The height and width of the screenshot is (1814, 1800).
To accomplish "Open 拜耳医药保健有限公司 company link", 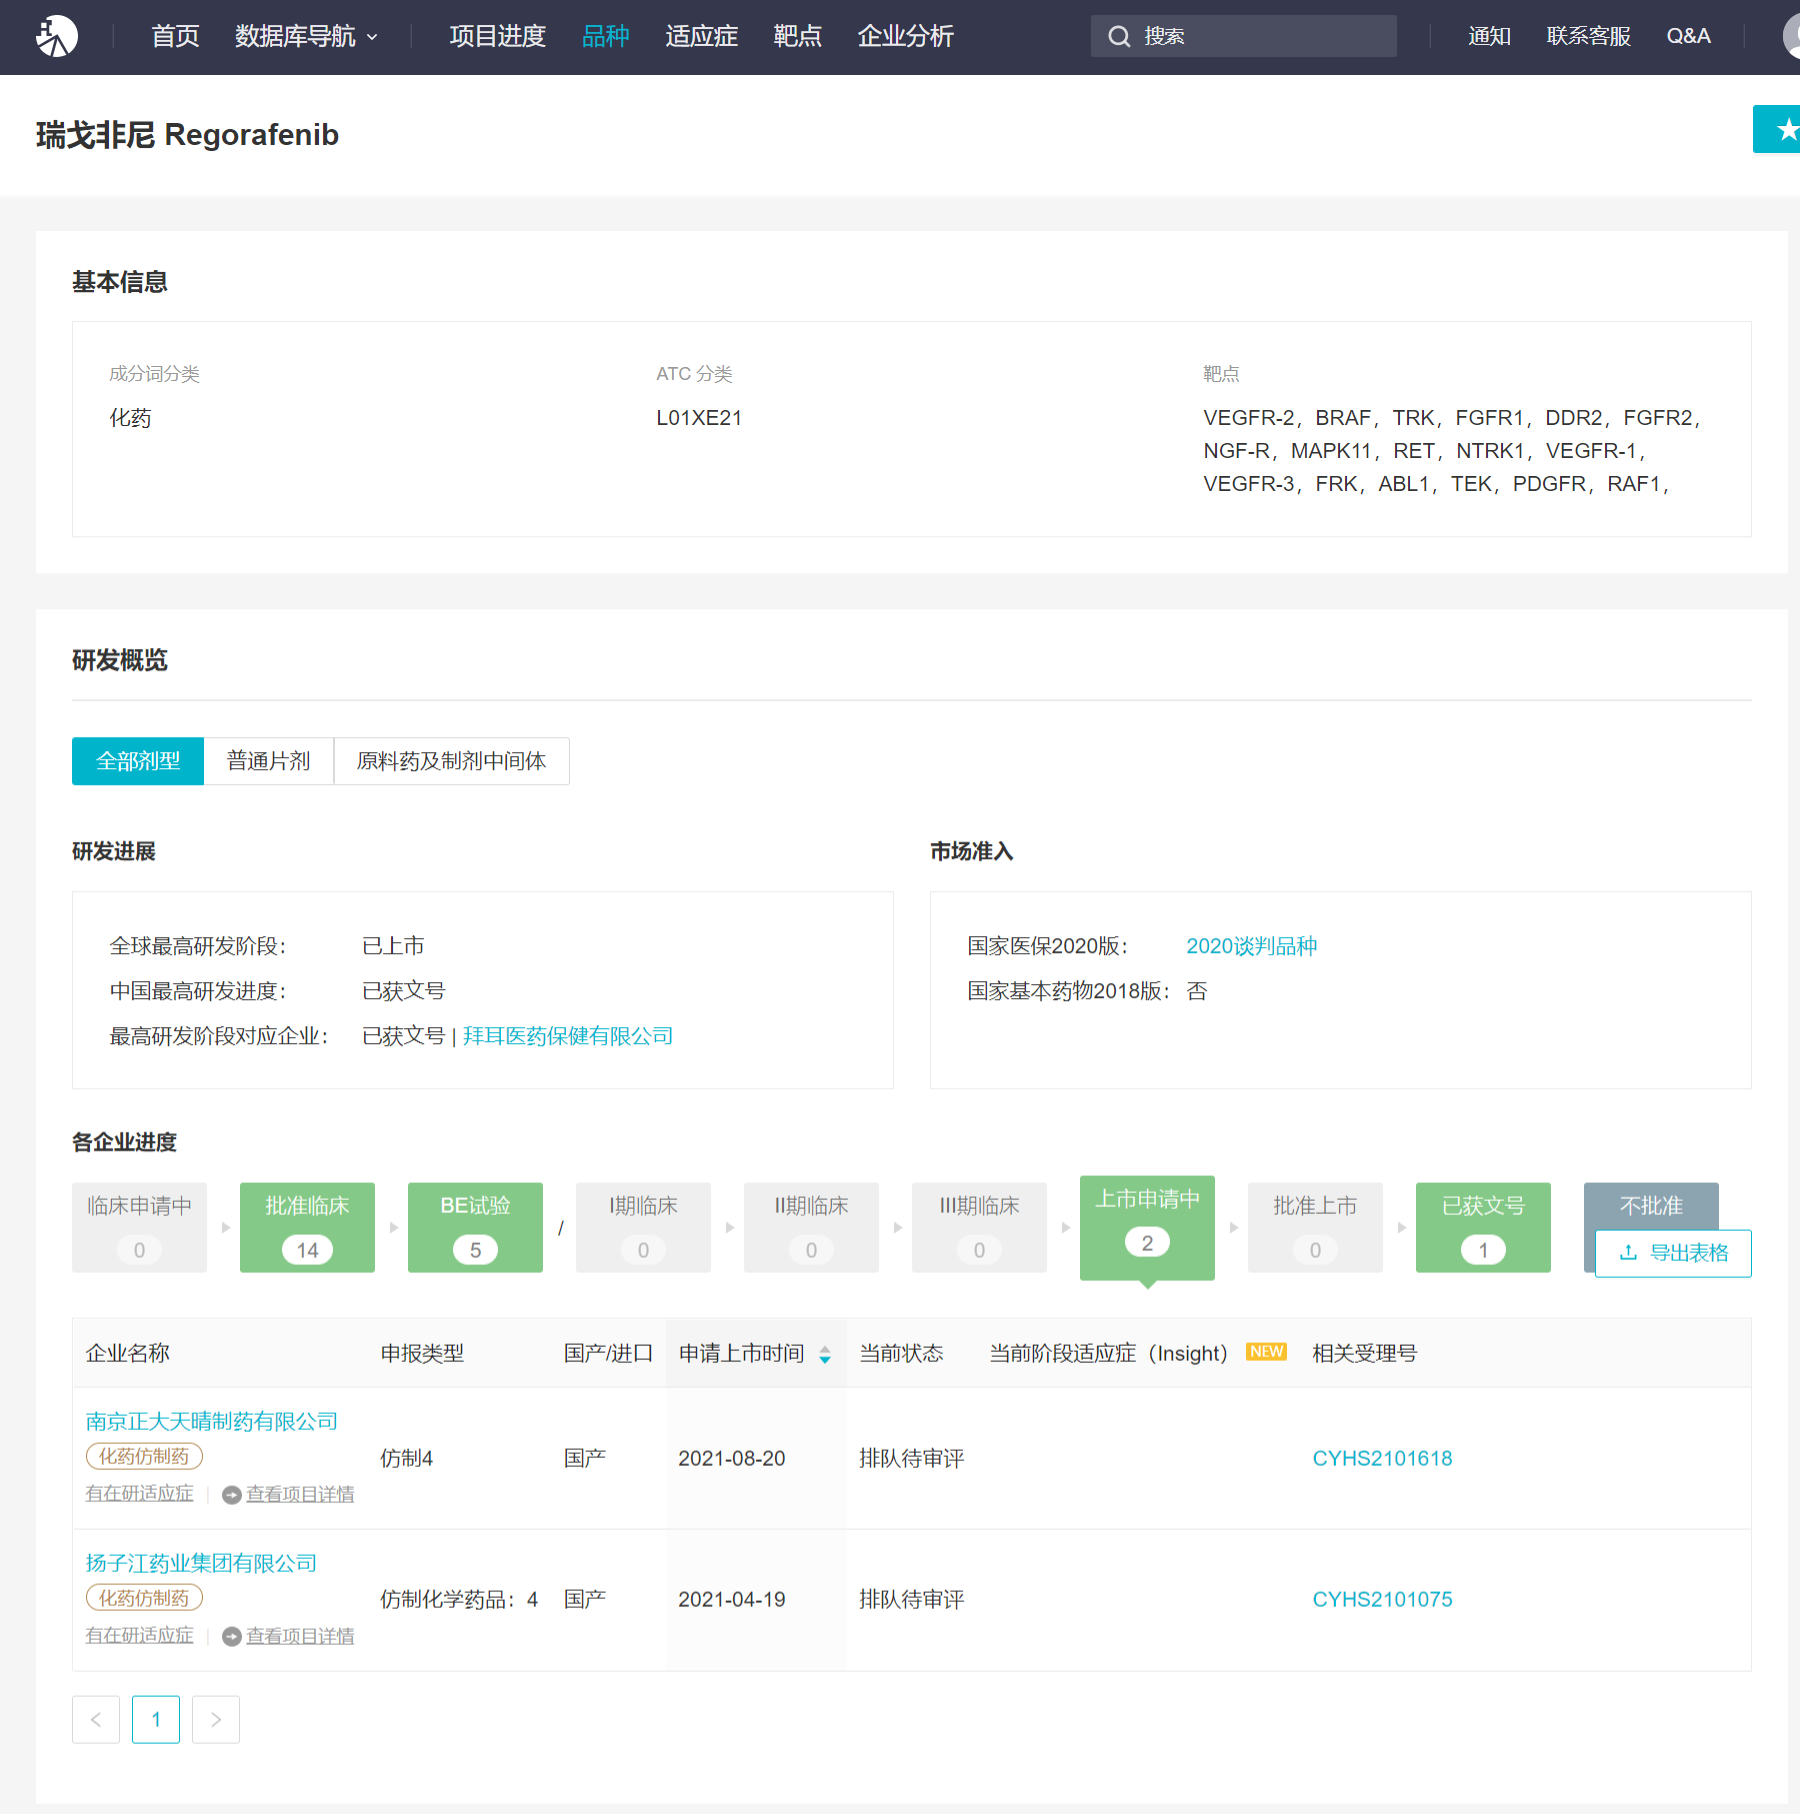I will [568, 1036].
